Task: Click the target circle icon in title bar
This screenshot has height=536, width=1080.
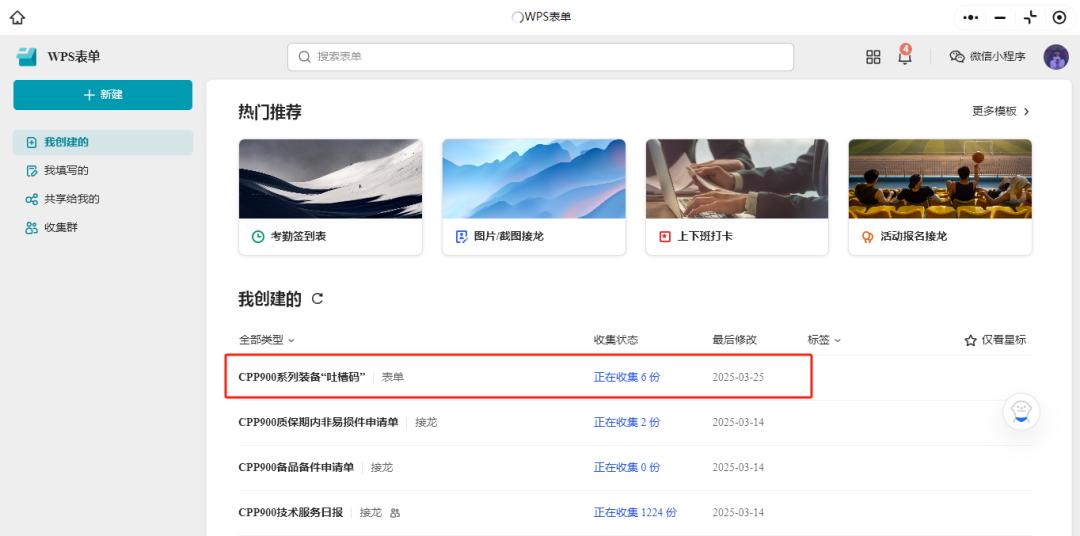Action: (x=1059, y=18)
